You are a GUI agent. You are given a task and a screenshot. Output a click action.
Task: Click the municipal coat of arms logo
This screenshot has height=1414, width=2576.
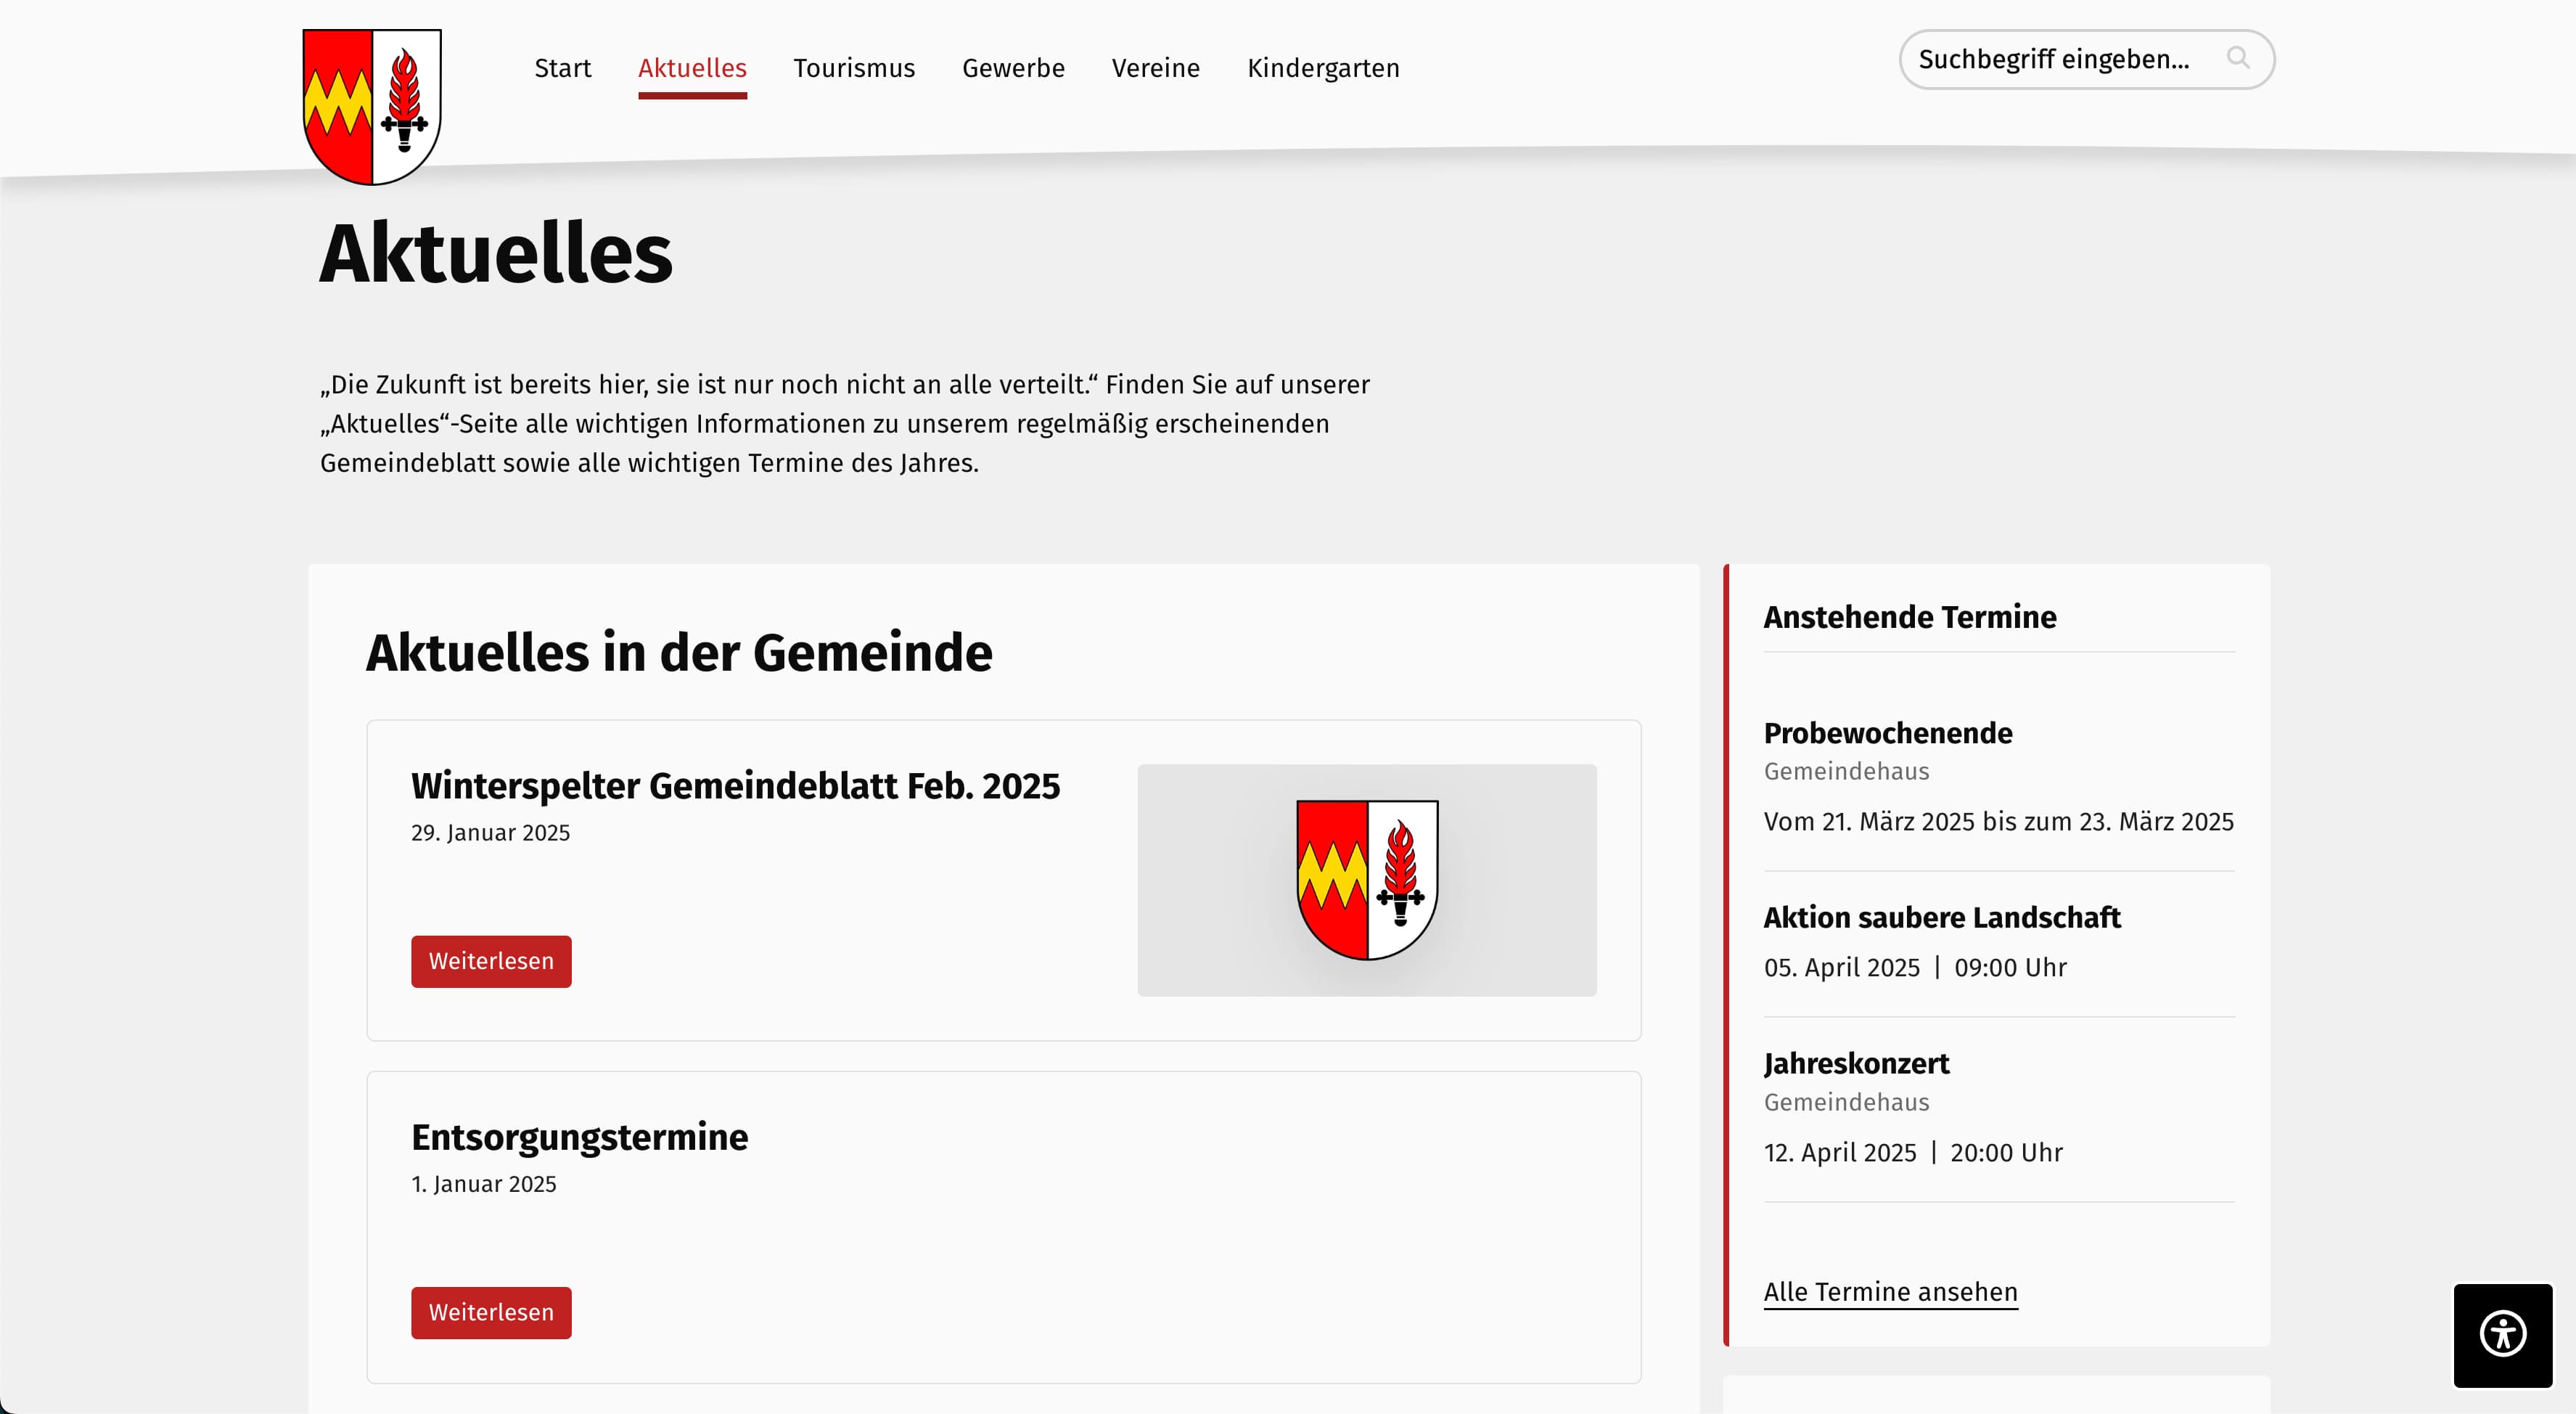pyautogui.click(x=372, y=107)
